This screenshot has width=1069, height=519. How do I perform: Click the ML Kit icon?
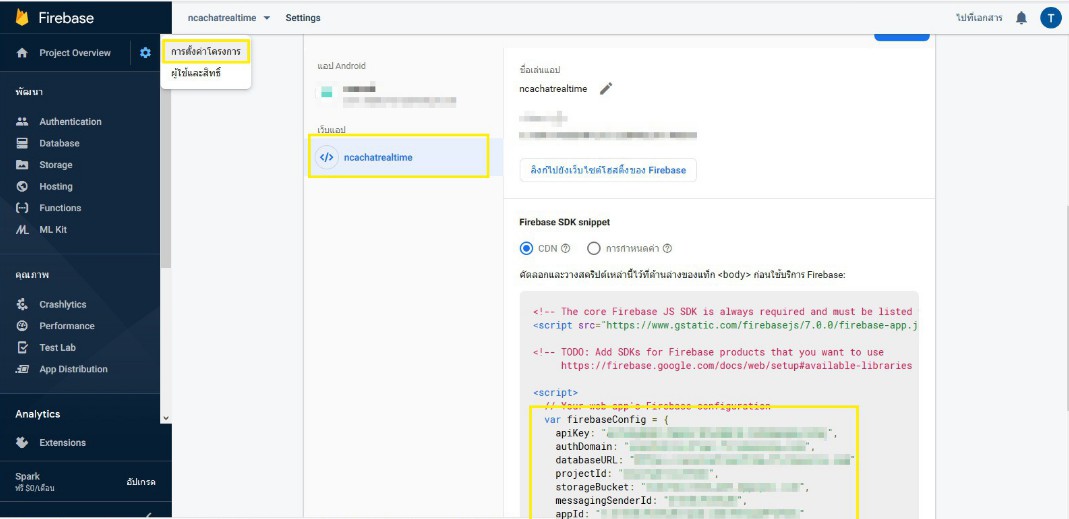point(22,230)
